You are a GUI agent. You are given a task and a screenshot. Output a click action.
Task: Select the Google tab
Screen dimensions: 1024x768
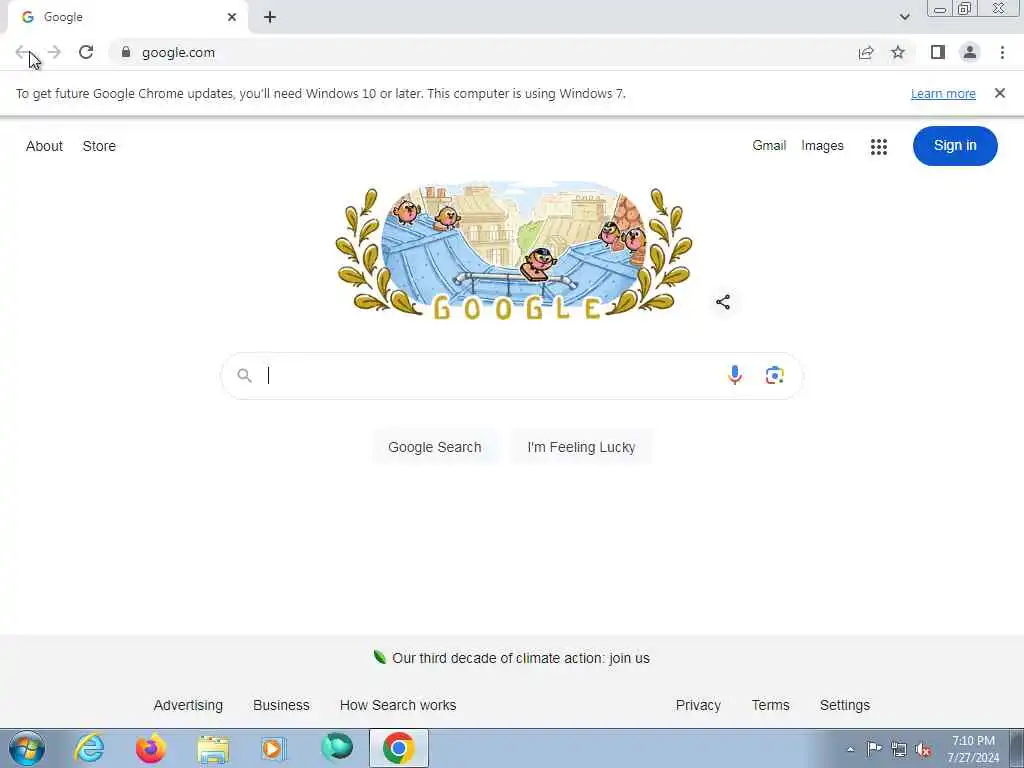(x=128, y=18)
